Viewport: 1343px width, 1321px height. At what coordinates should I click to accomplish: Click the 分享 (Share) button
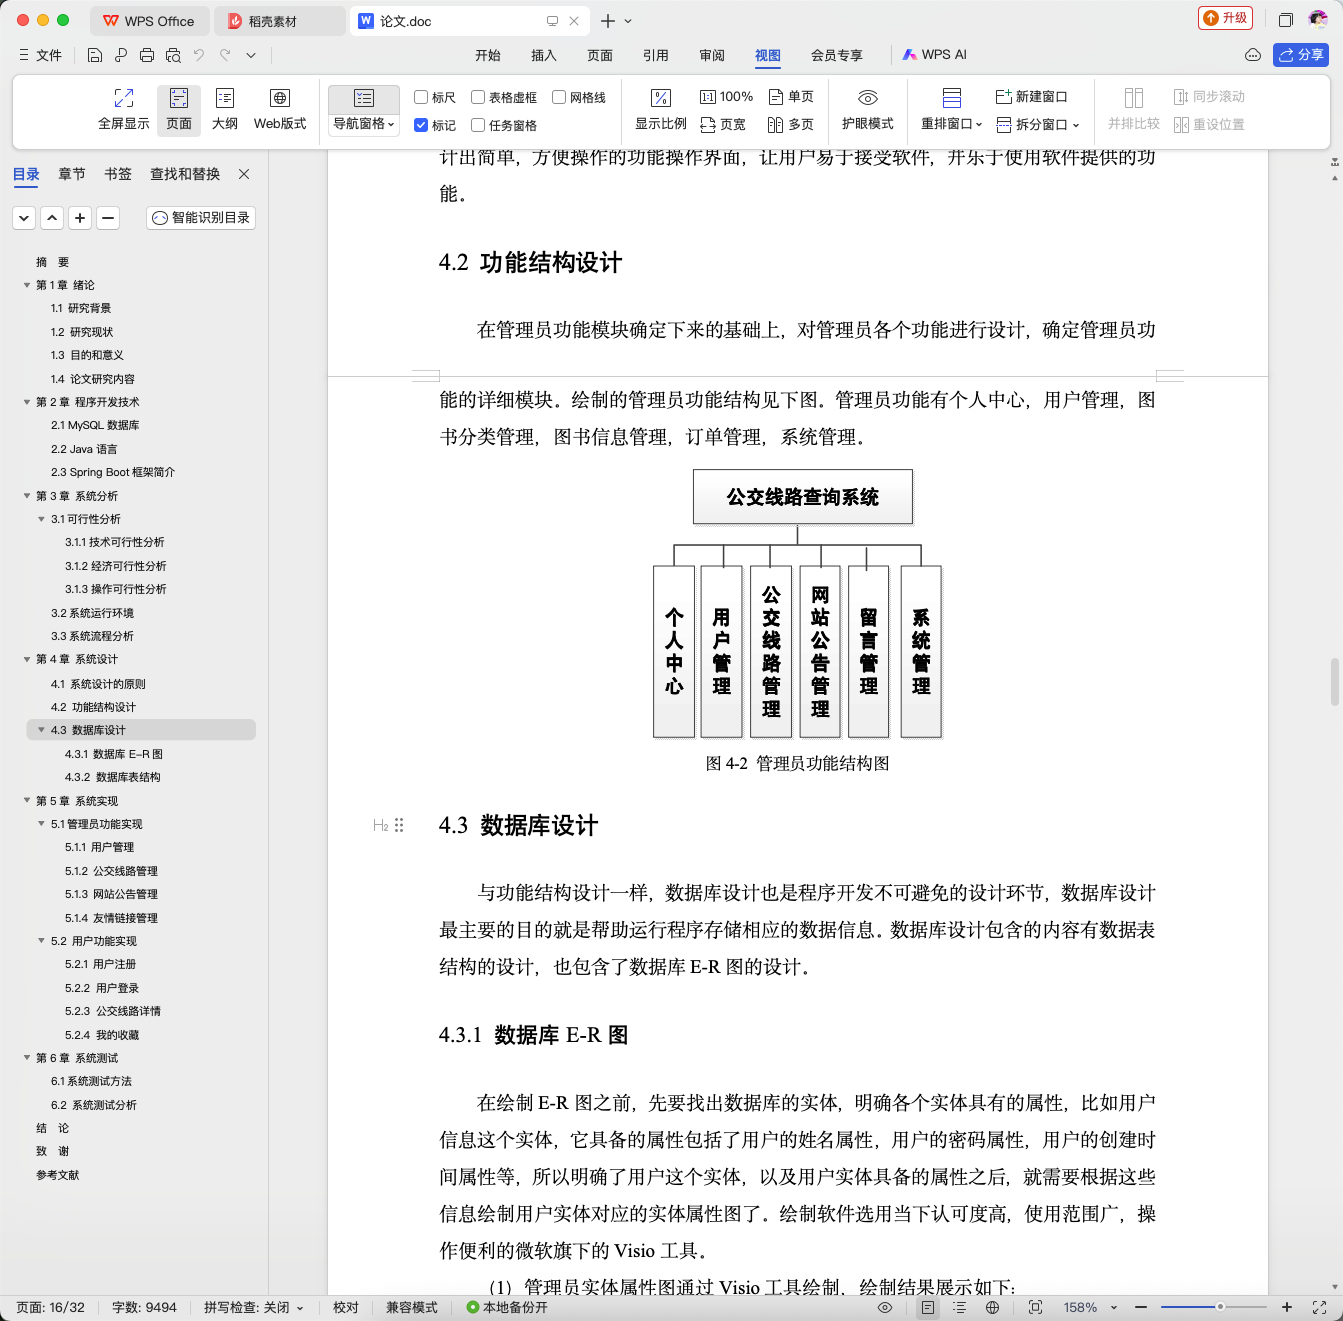(x=1301, y=55)
